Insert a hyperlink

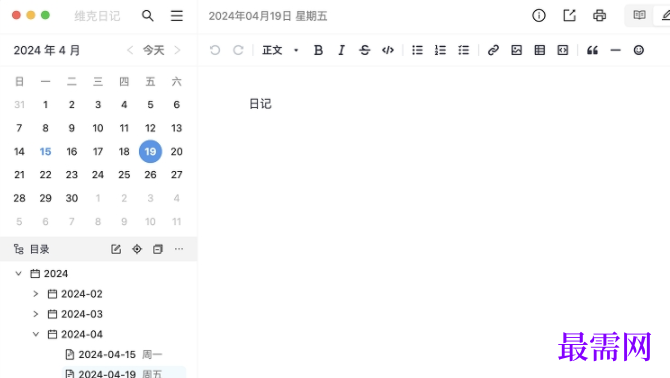pos(493,50)
